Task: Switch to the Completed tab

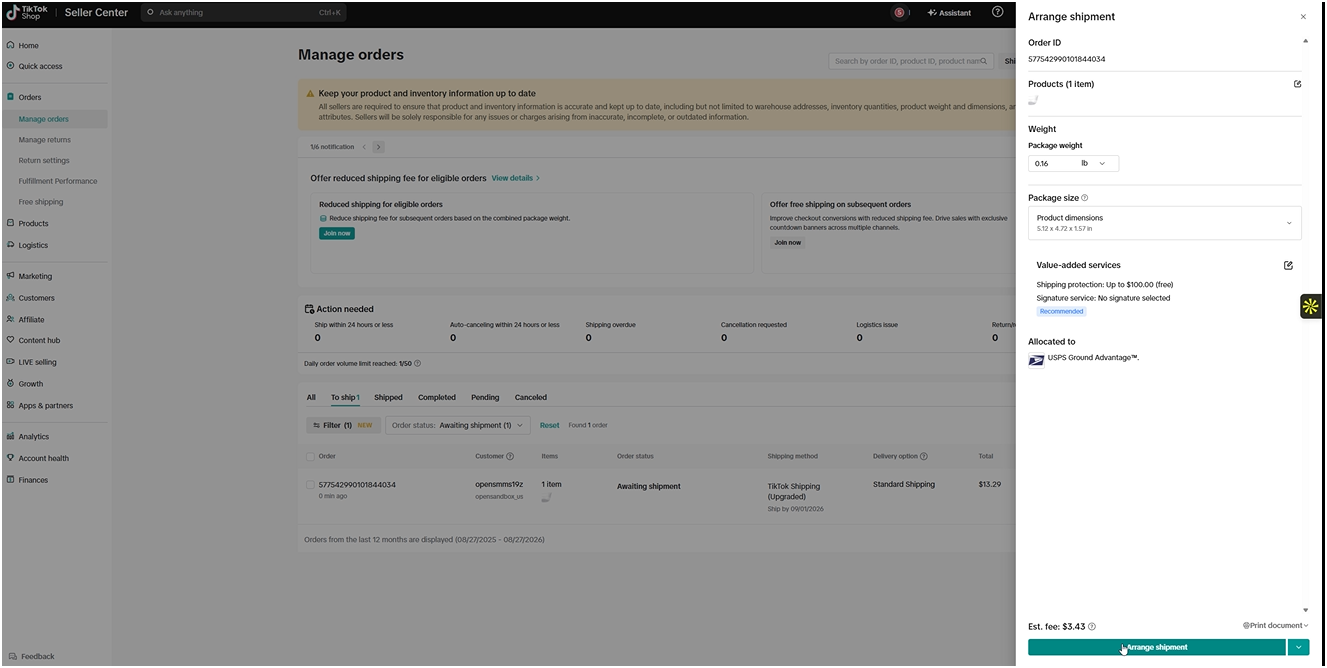Action: pos(437,397)
